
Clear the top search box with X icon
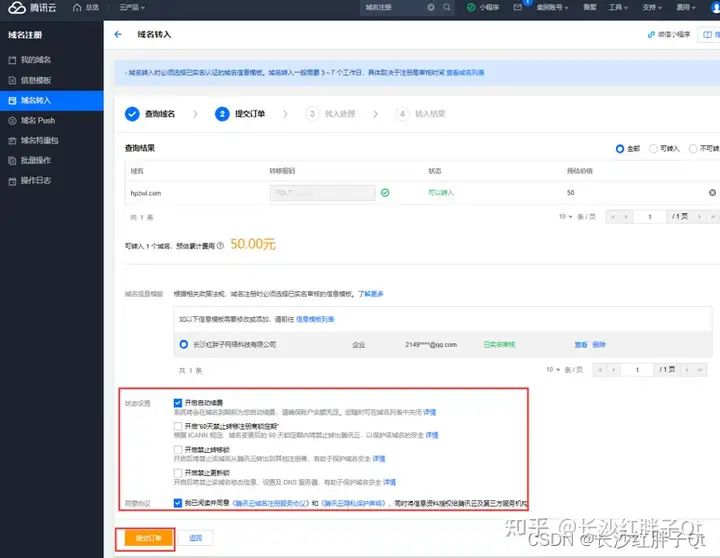[431, 7]
